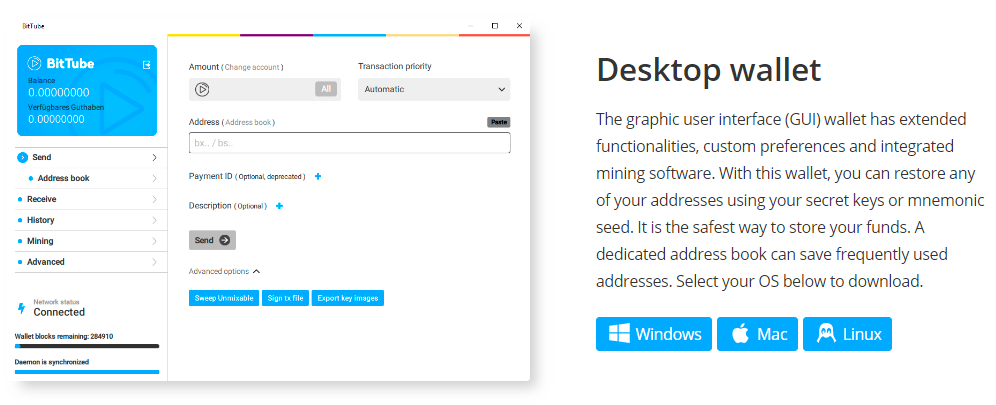
Task: Click the BitTube logo in balance card
Action: click(x=61, y=63)
